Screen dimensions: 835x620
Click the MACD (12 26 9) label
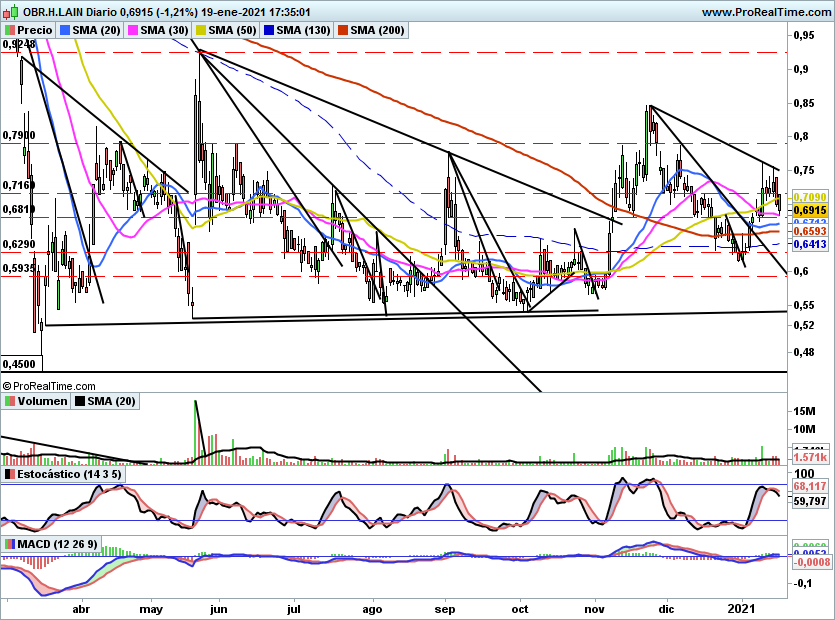57,544
